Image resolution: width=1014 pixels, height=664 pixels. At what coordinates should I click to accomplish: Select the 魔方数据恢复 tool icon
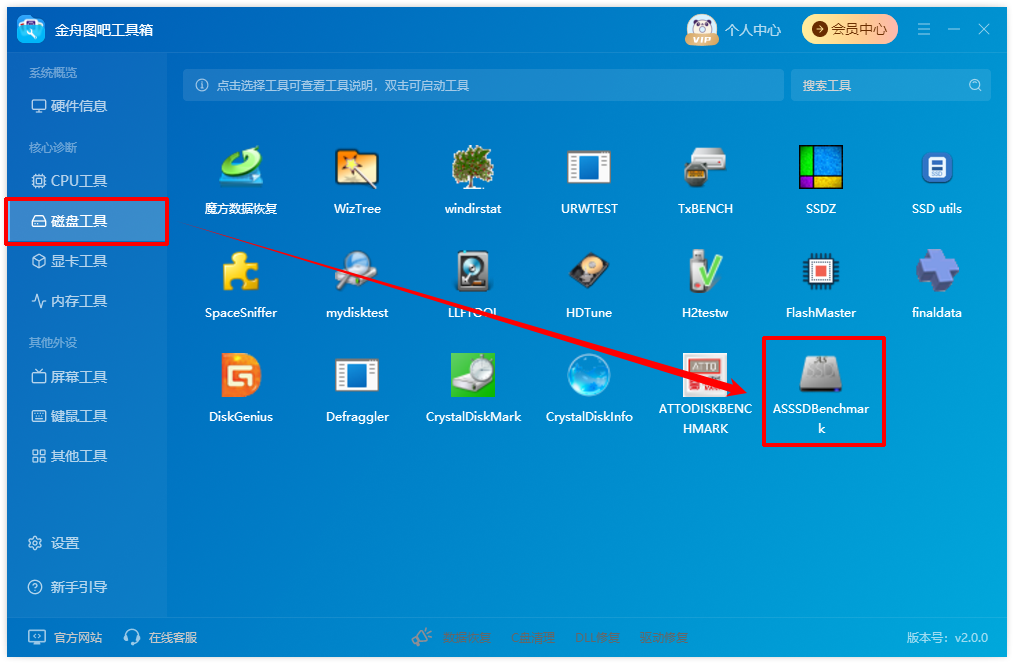241,167
